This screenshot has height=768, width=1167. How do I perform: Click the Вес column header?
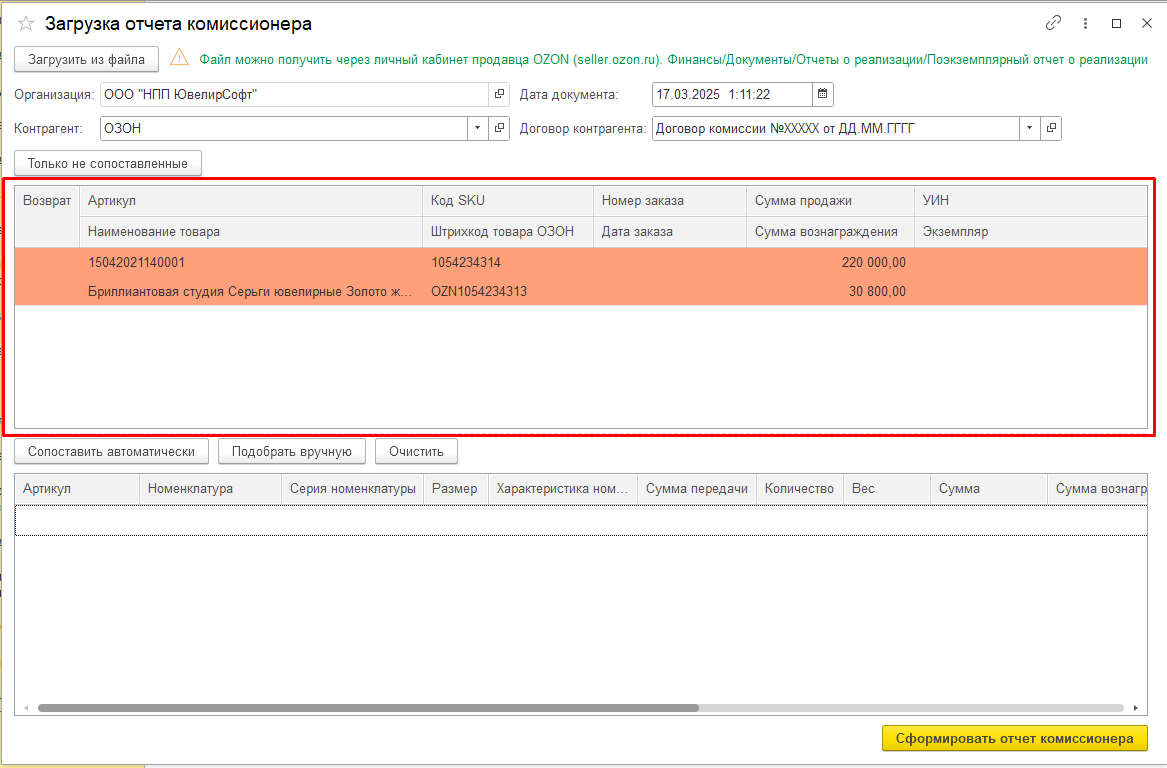[x=887, y=489]
